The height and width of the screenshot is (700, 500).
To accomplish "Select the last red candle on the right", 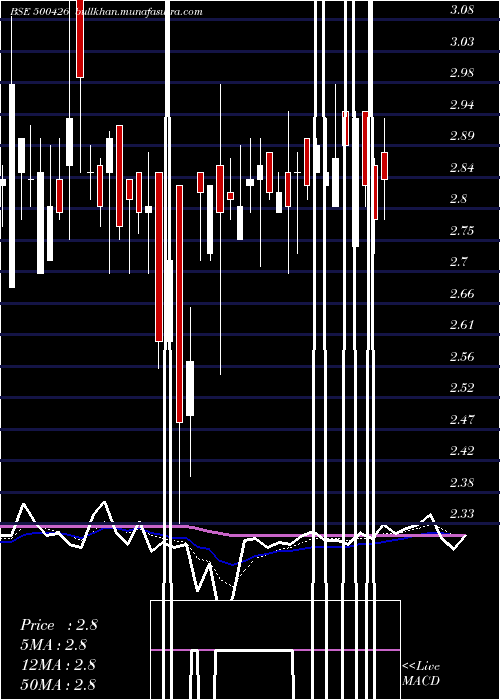I will 384,166.
